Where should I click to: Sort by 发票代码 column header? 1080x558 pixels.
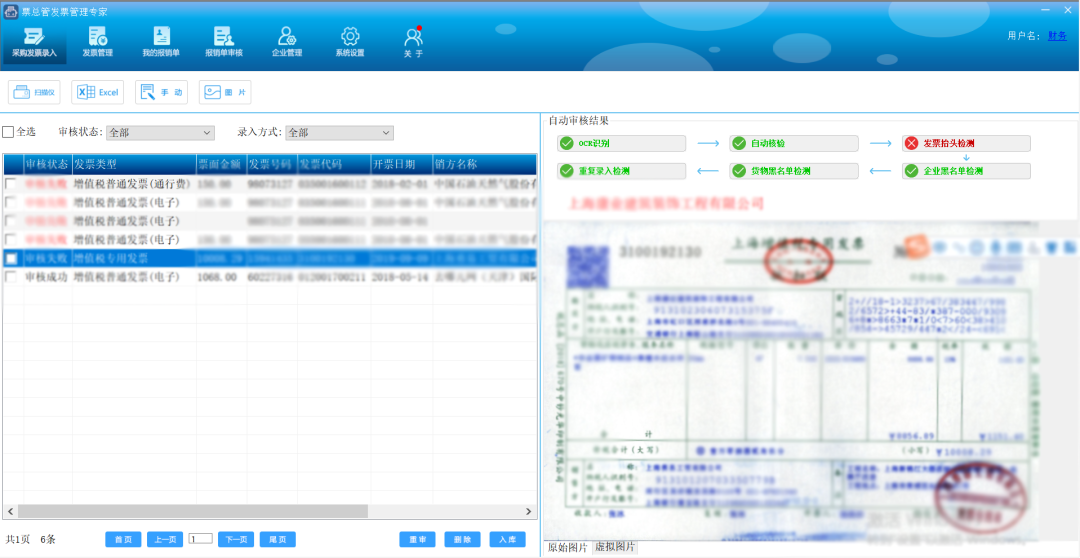click(x=334, y=164)
